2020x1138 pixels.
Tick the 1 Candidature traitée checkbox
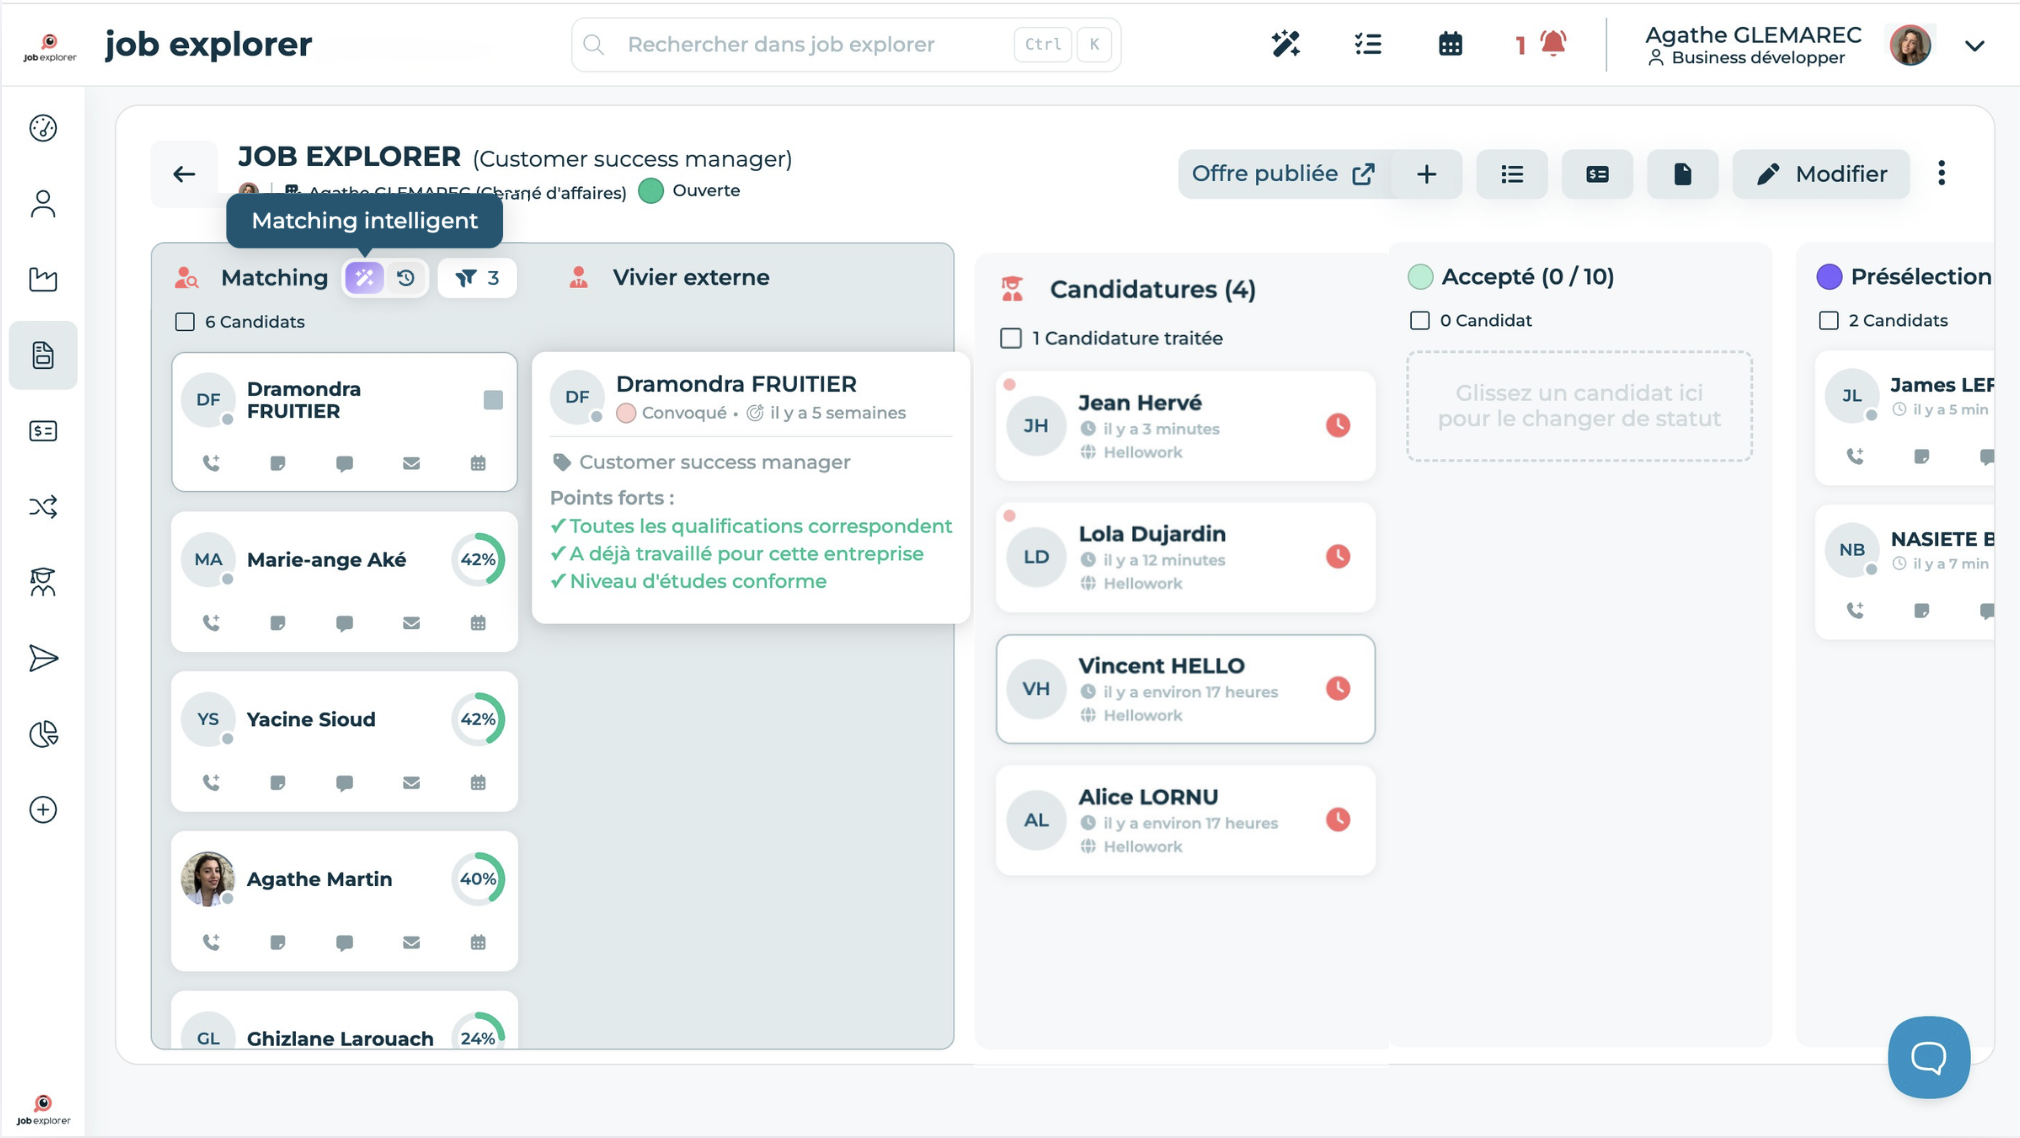1011,338
